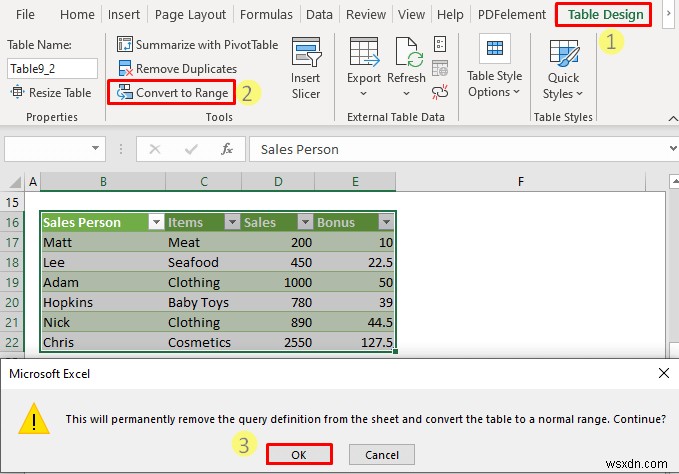Open the Bonus column filter dropdown
The image size is (679, 474).
(385, 222)
